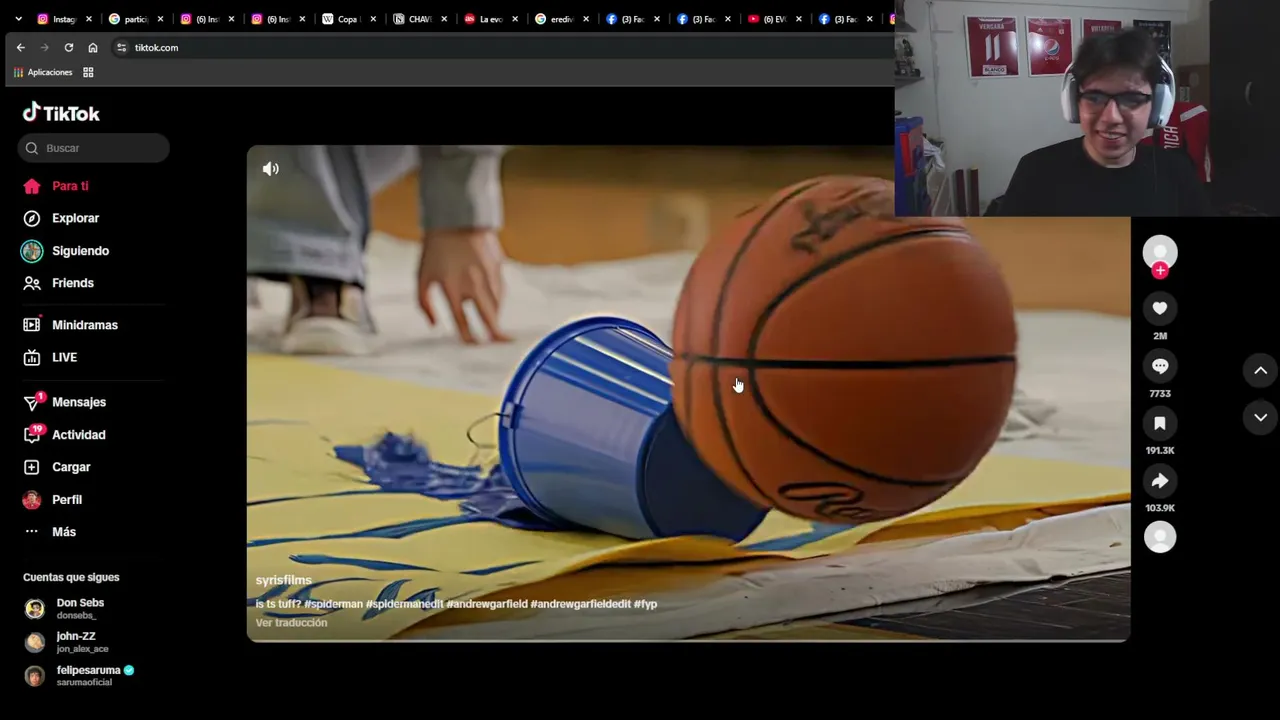Open the comments with 7733 count

[1160, 366]
